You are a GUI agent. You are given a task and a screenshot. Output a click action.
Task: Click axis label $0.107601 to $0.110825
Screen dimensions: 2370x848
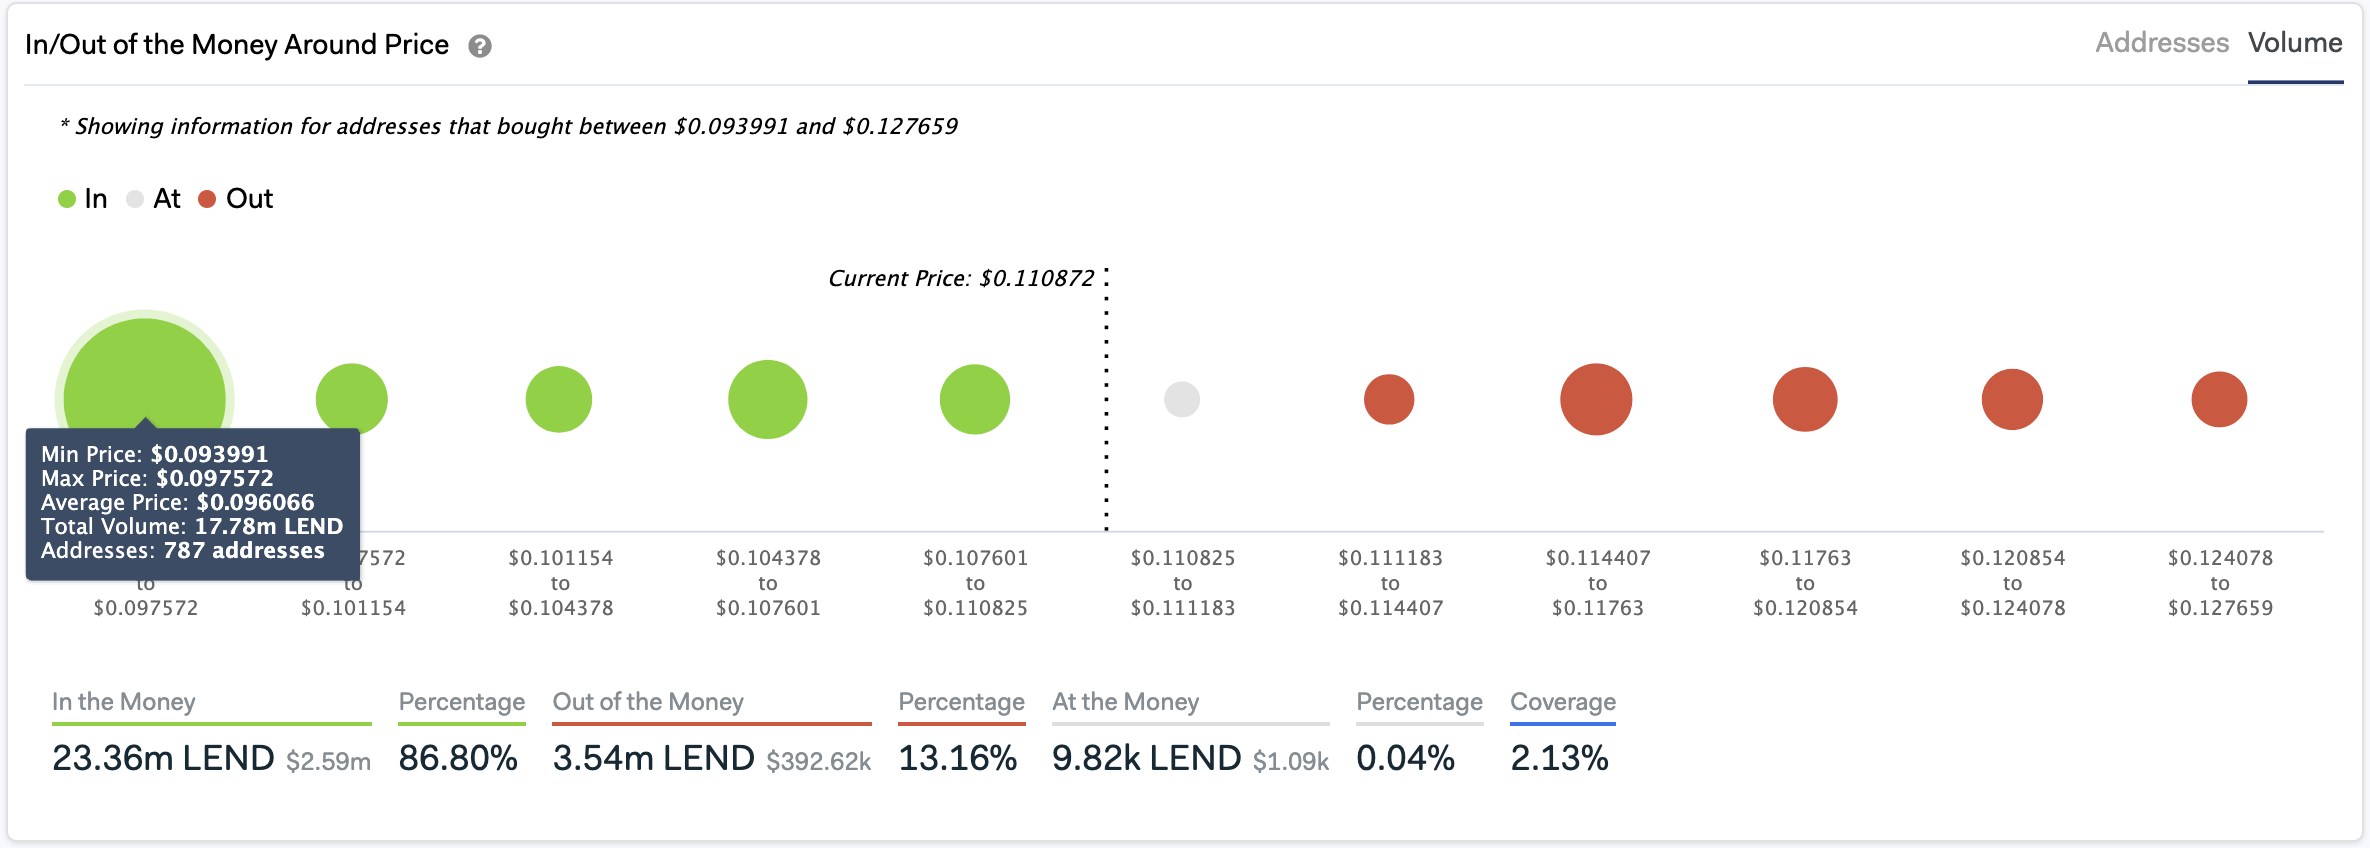(x=976, y=583)
